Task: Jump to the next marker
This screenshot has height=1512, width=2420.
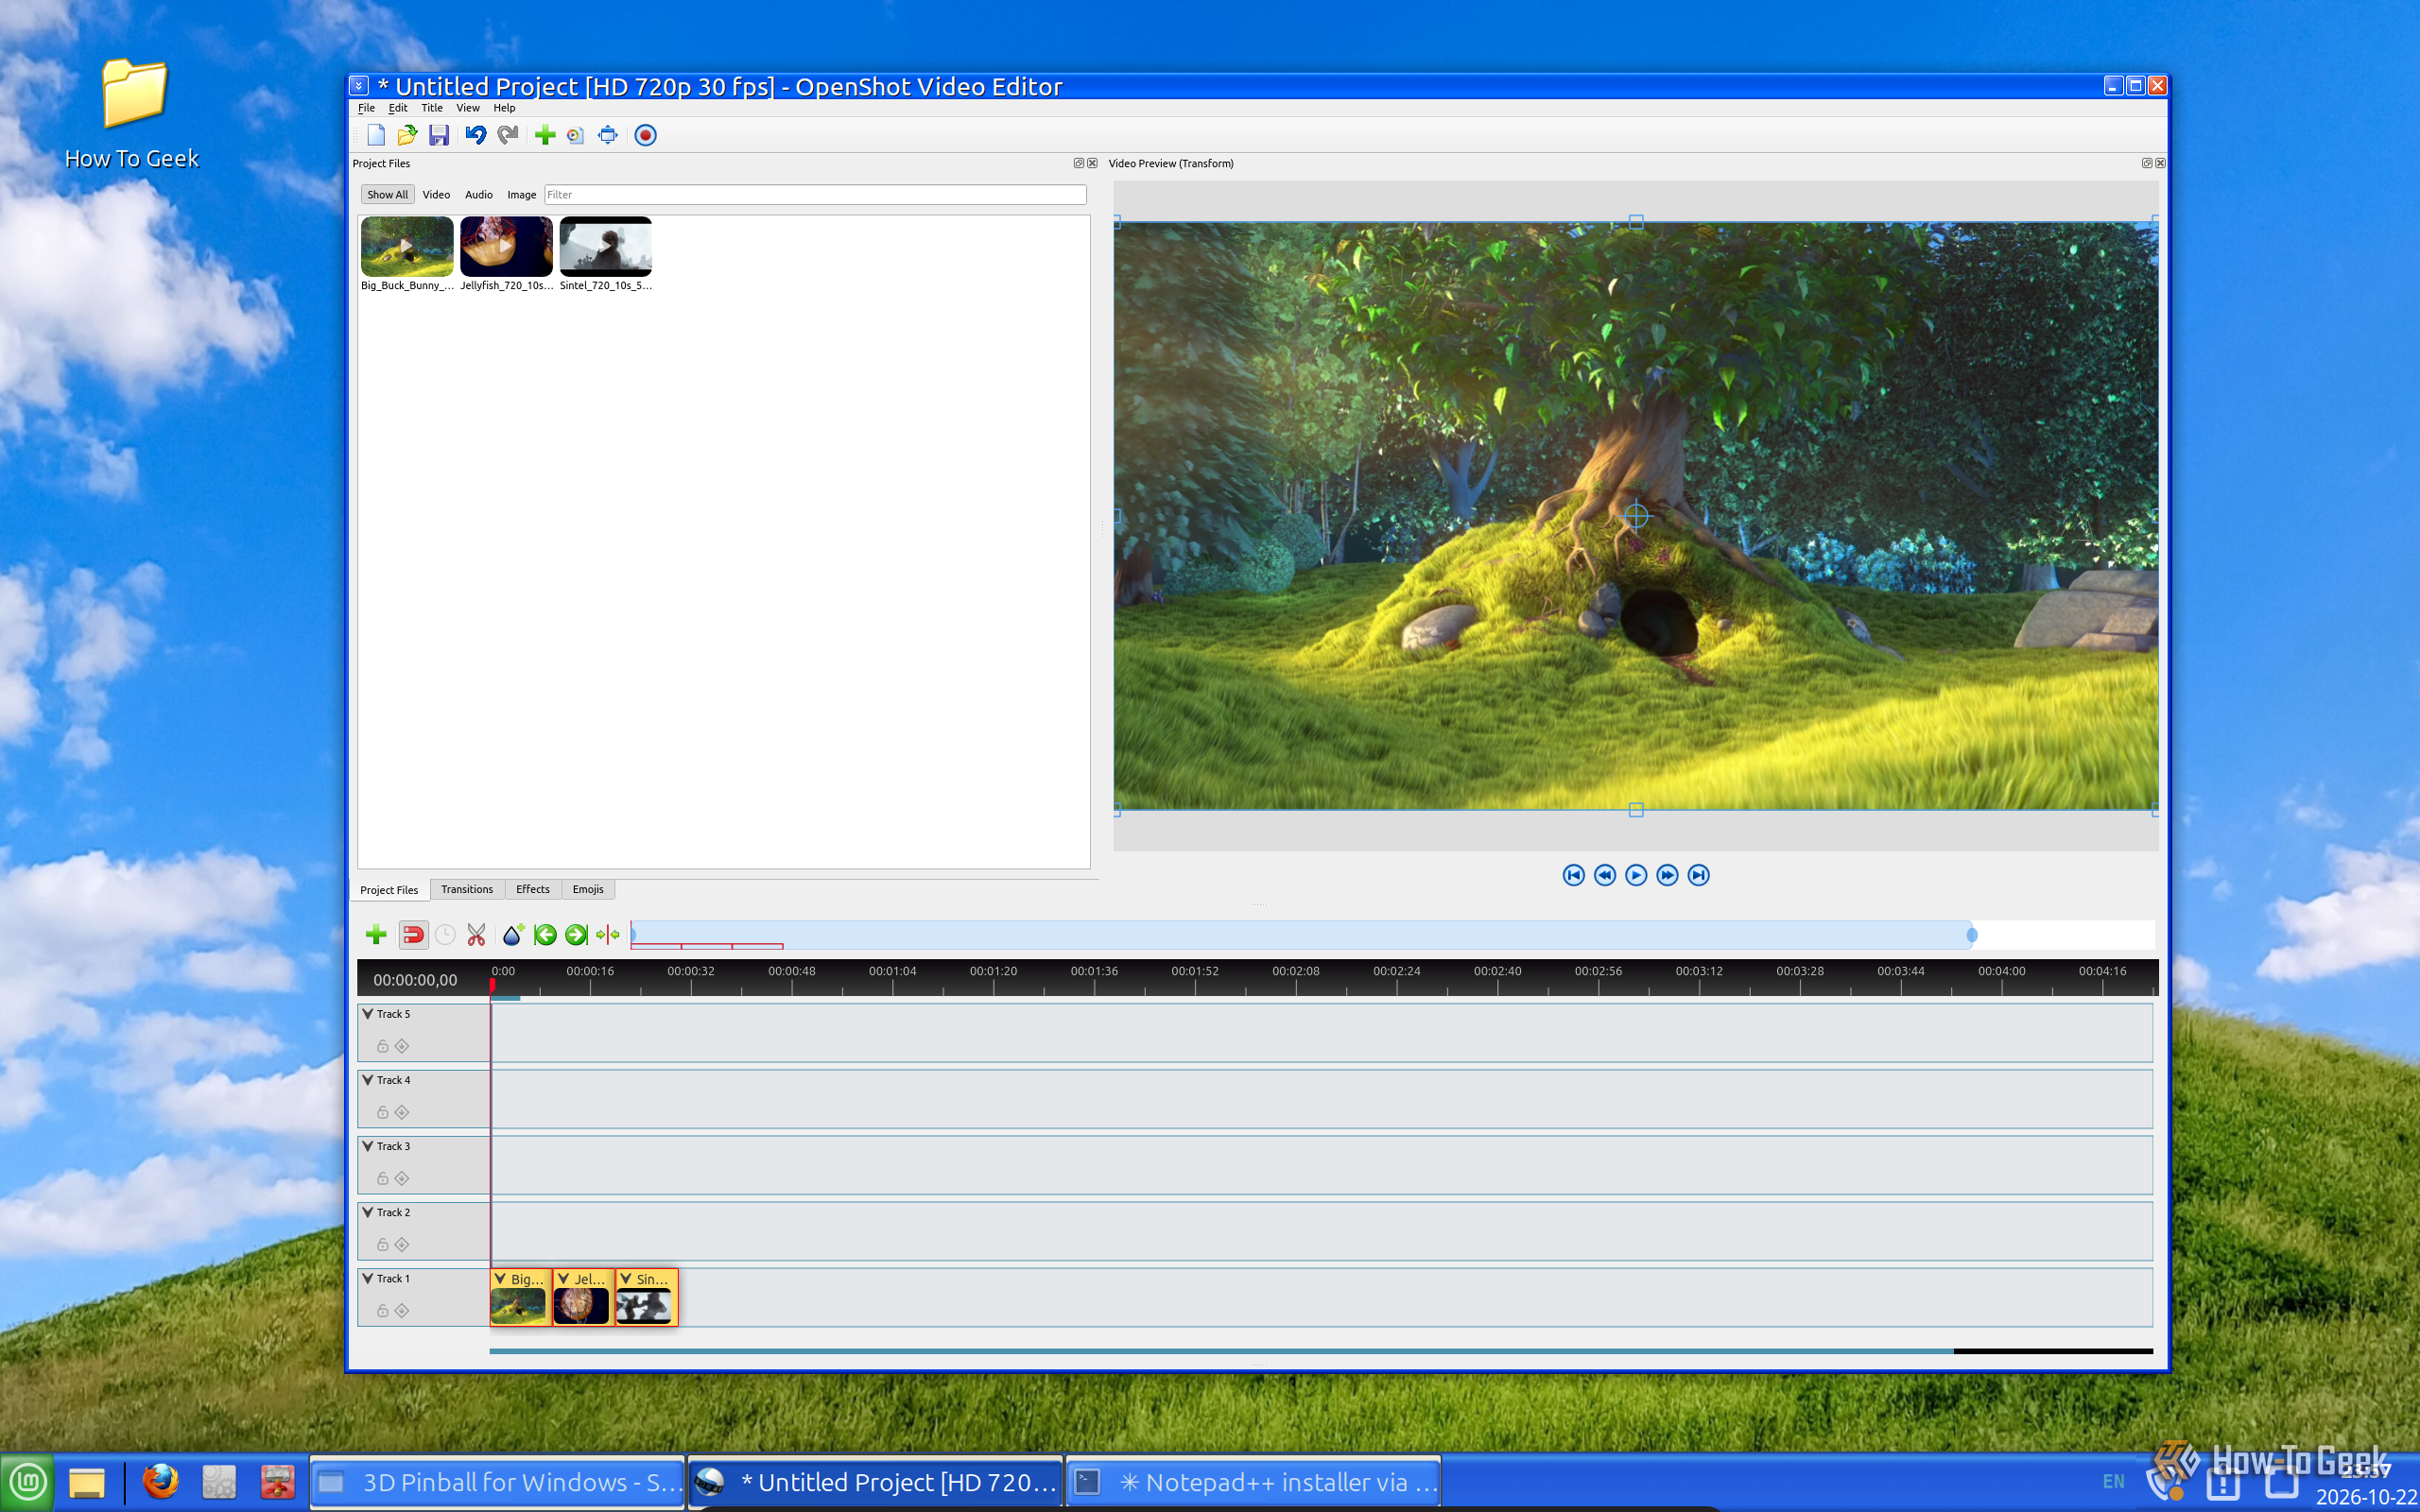Action: [576, 935]
